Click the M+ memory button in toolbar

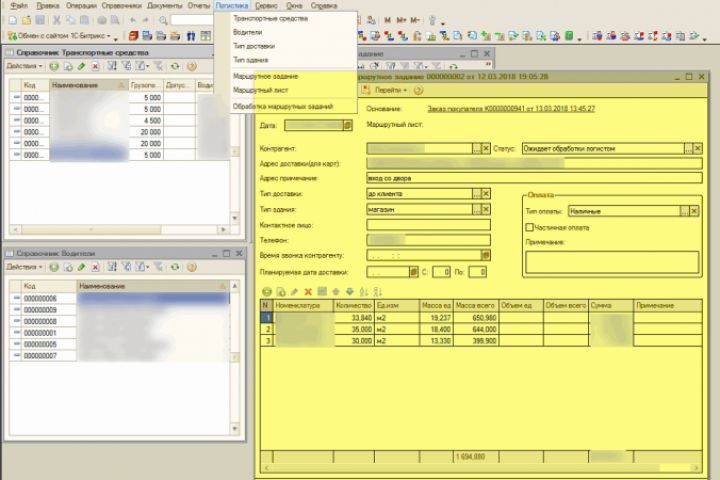tap(401, 20)
